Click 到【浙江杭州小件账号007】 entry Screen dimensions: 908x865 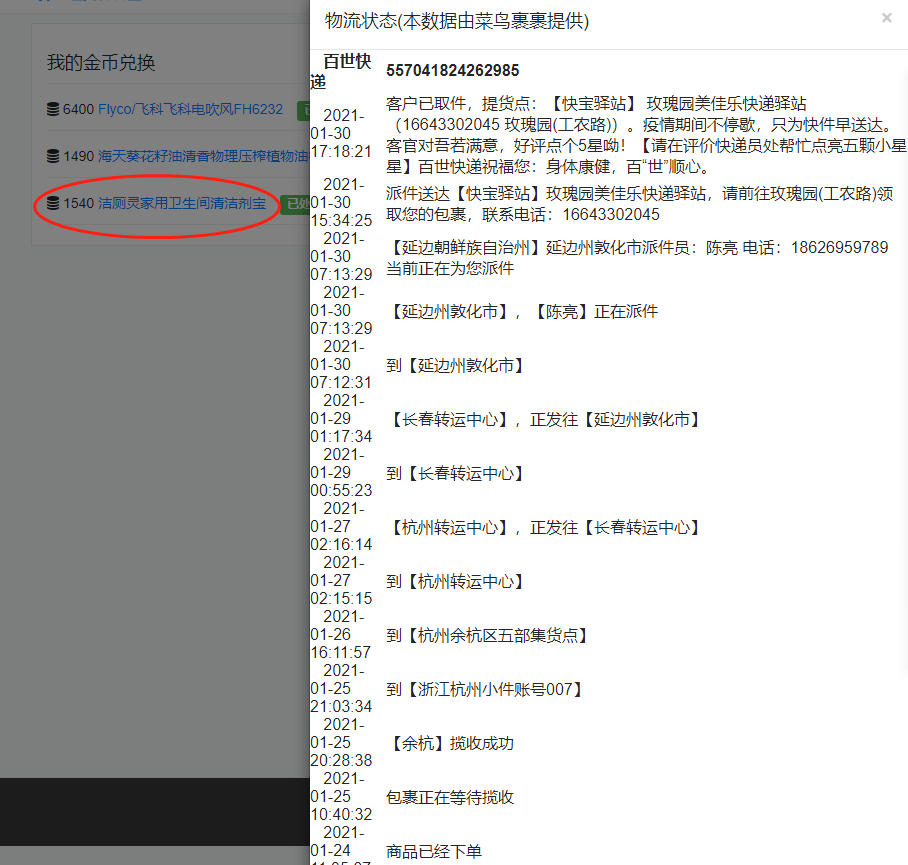(484, 690)
